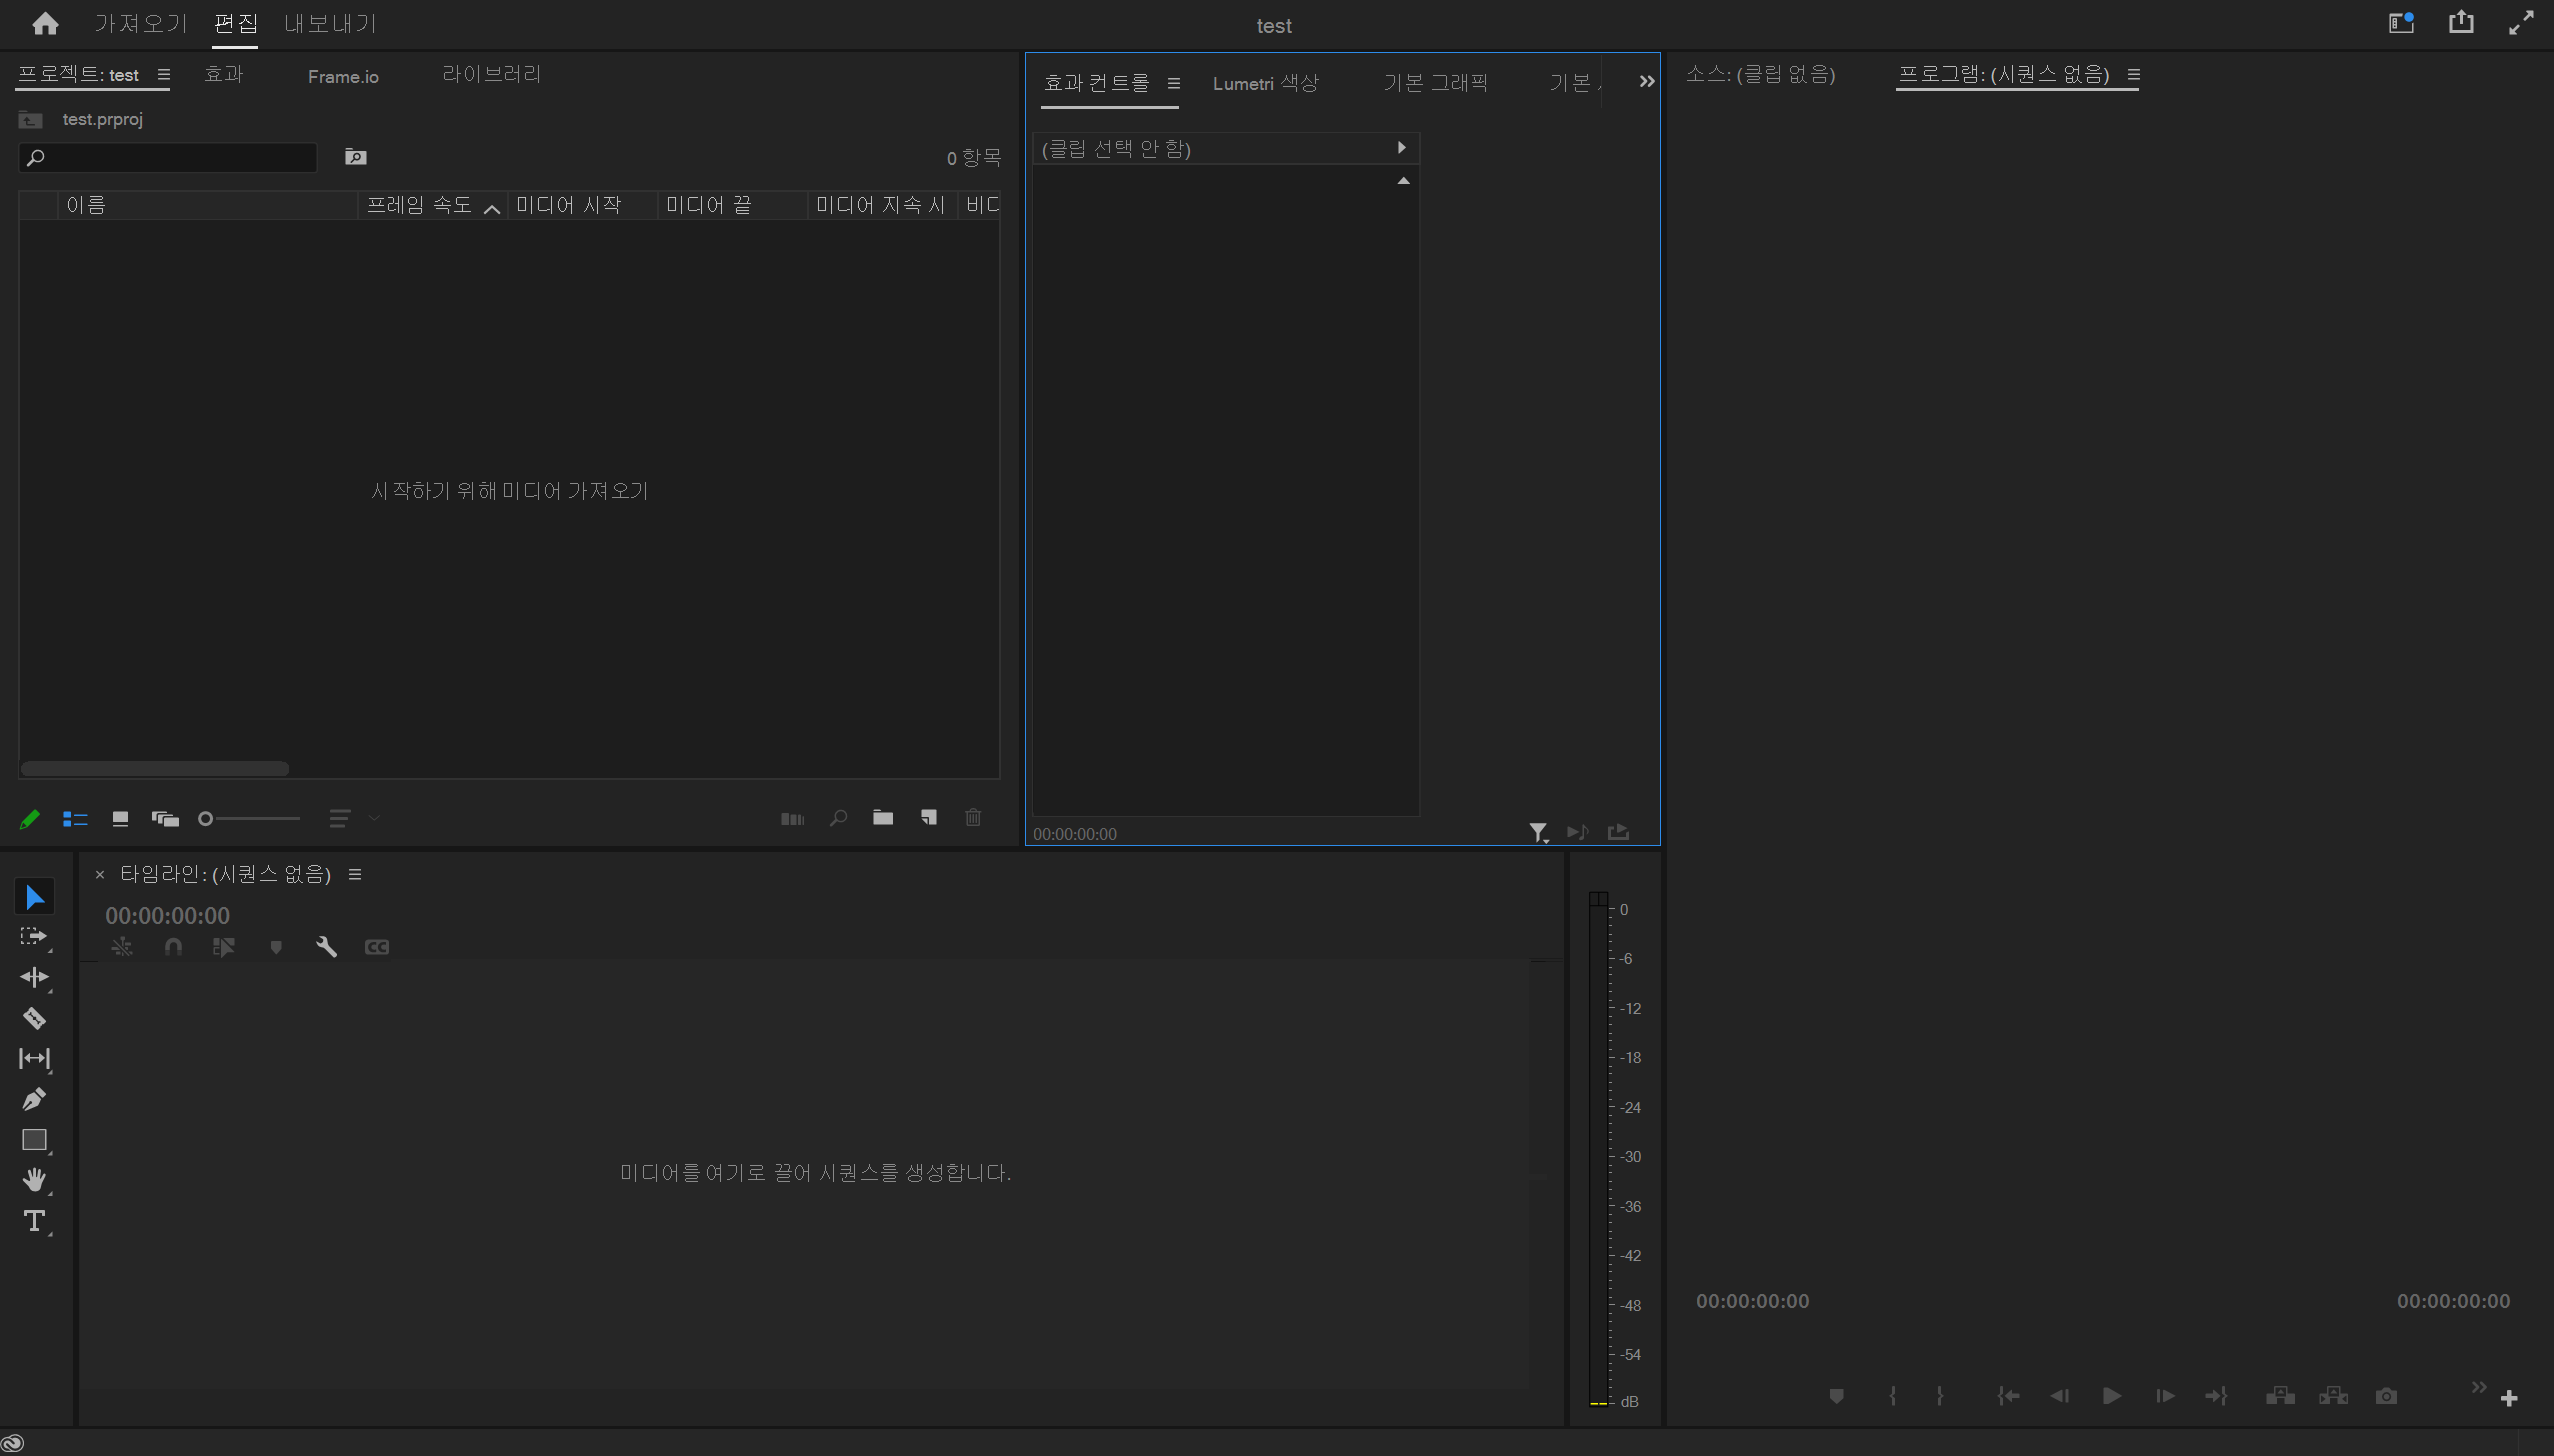
Task: Select the Ripple Edit tool
Action: (x=34, y=977)
